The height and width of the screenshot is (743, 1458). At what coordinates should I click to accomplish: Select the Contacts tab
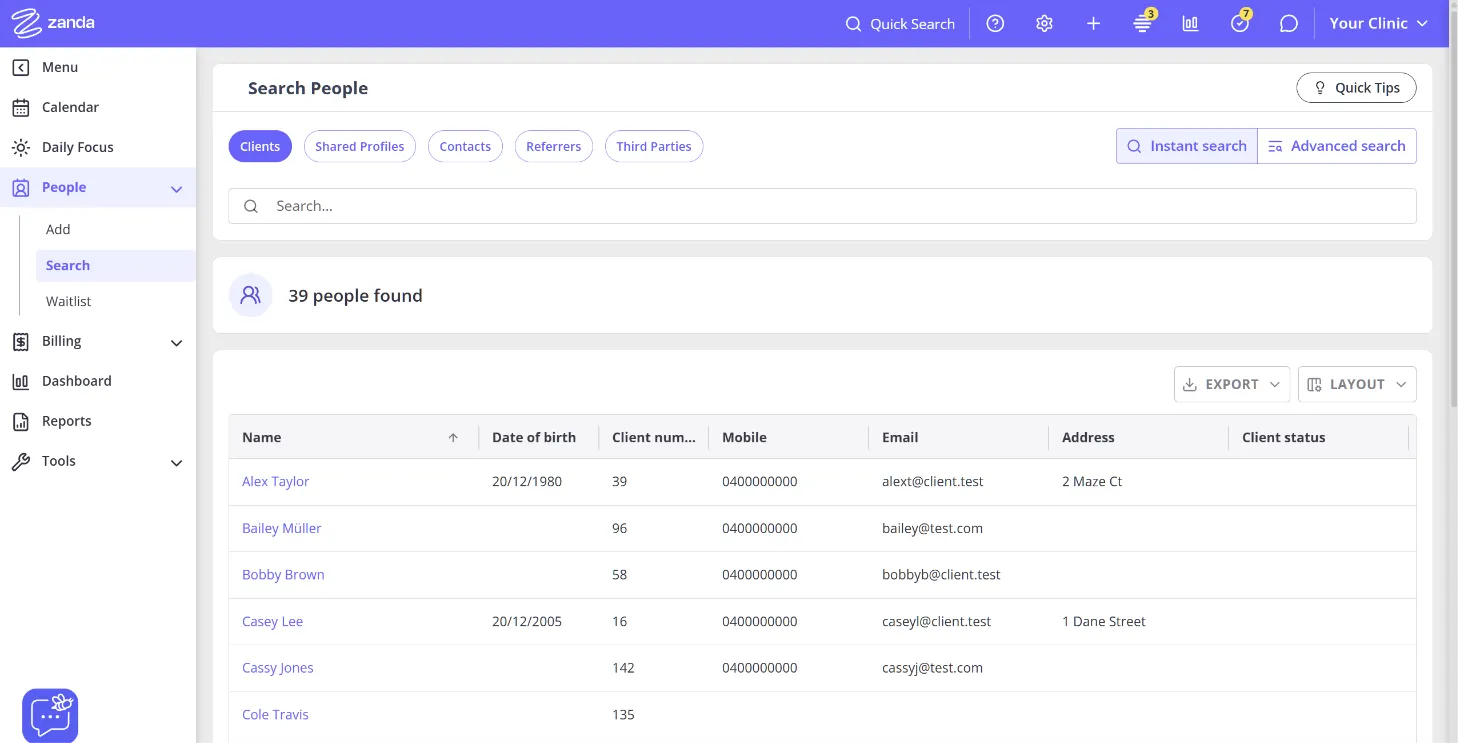coord(465,146)
